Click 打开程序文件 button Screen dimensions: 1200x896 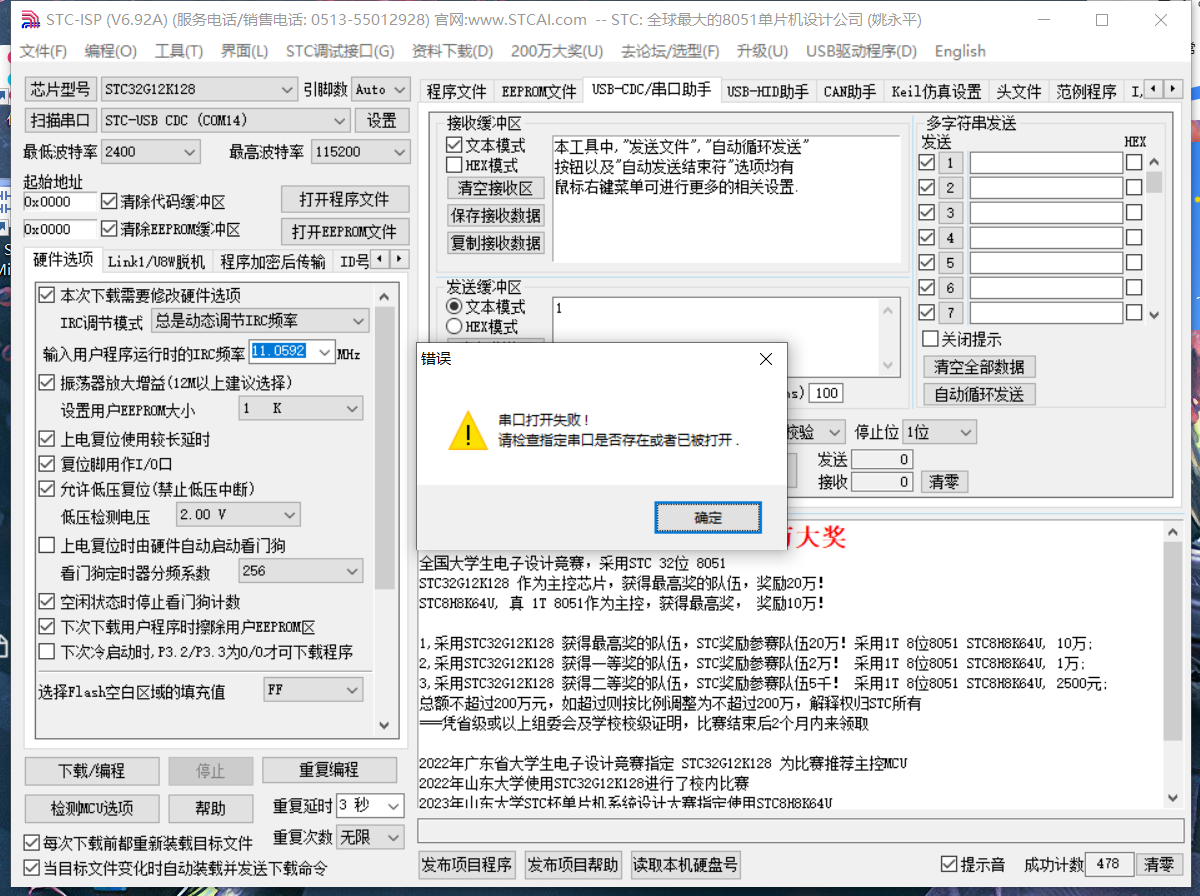pos(345,199)
